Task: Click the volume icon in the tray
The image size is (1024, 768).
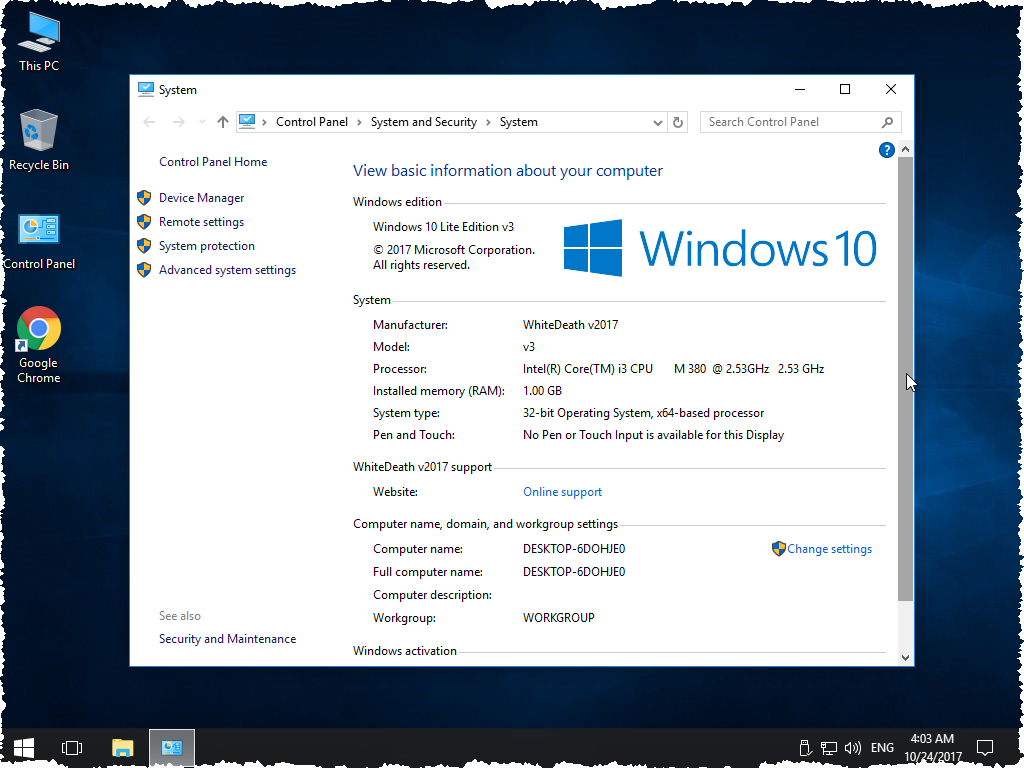Action: point(852,747)
